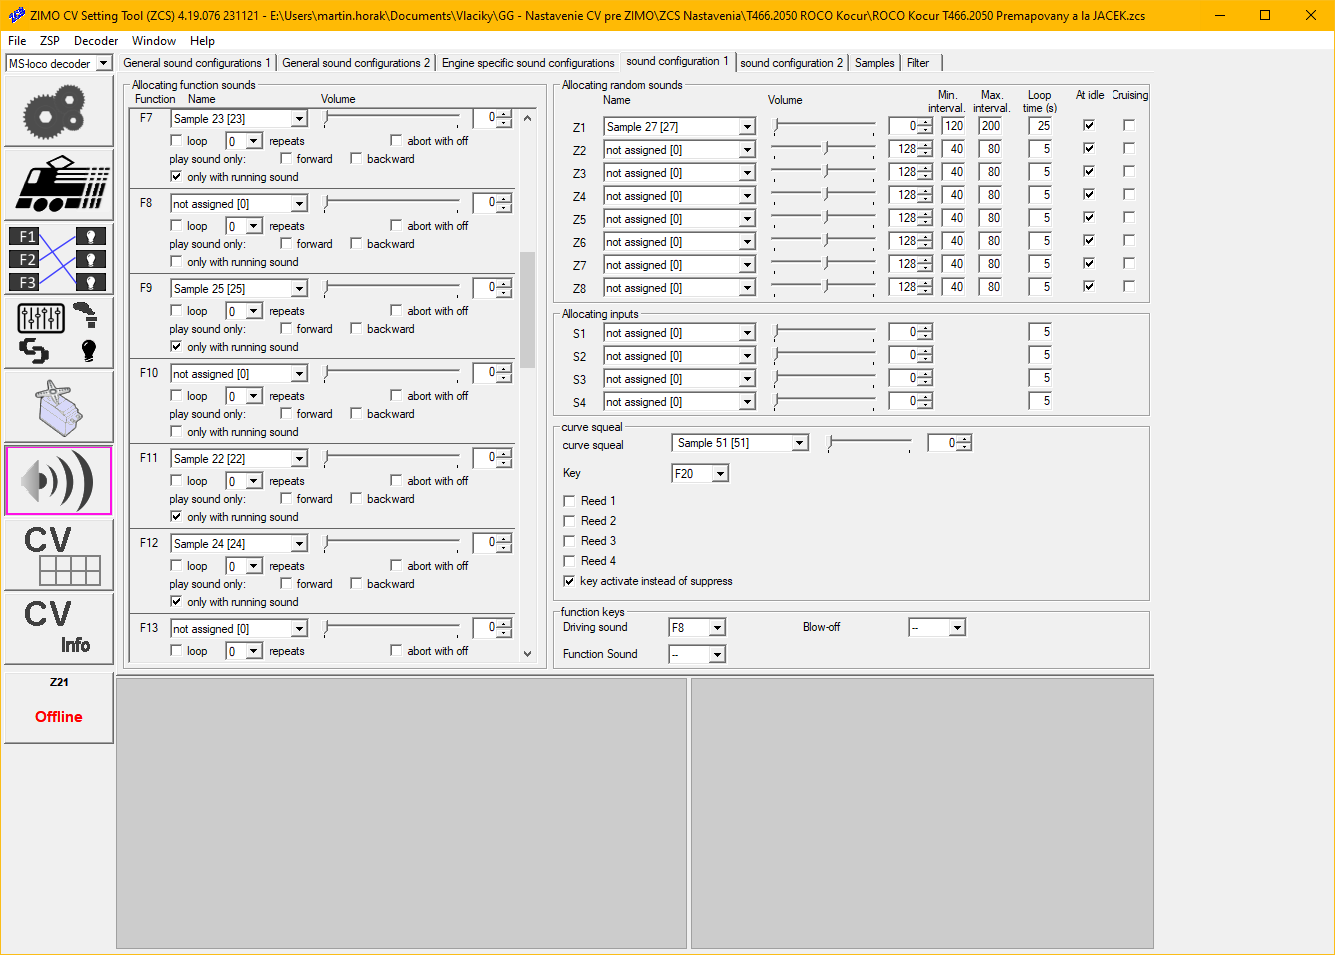Screen dimensions: 1335x955
Task: Open the gears general settings icon
Action: 58,111
